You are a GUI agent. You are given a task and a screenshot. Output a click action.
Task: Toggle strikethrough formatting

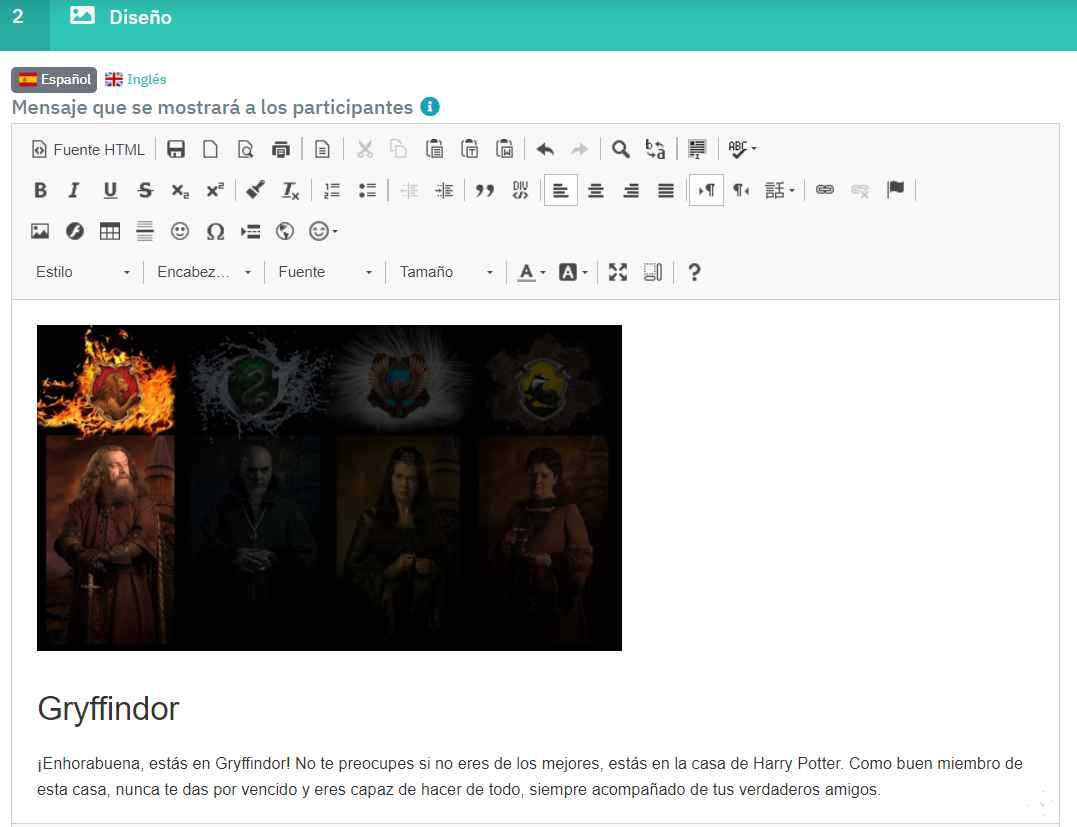pyautogui.click(x=145, y=190)
